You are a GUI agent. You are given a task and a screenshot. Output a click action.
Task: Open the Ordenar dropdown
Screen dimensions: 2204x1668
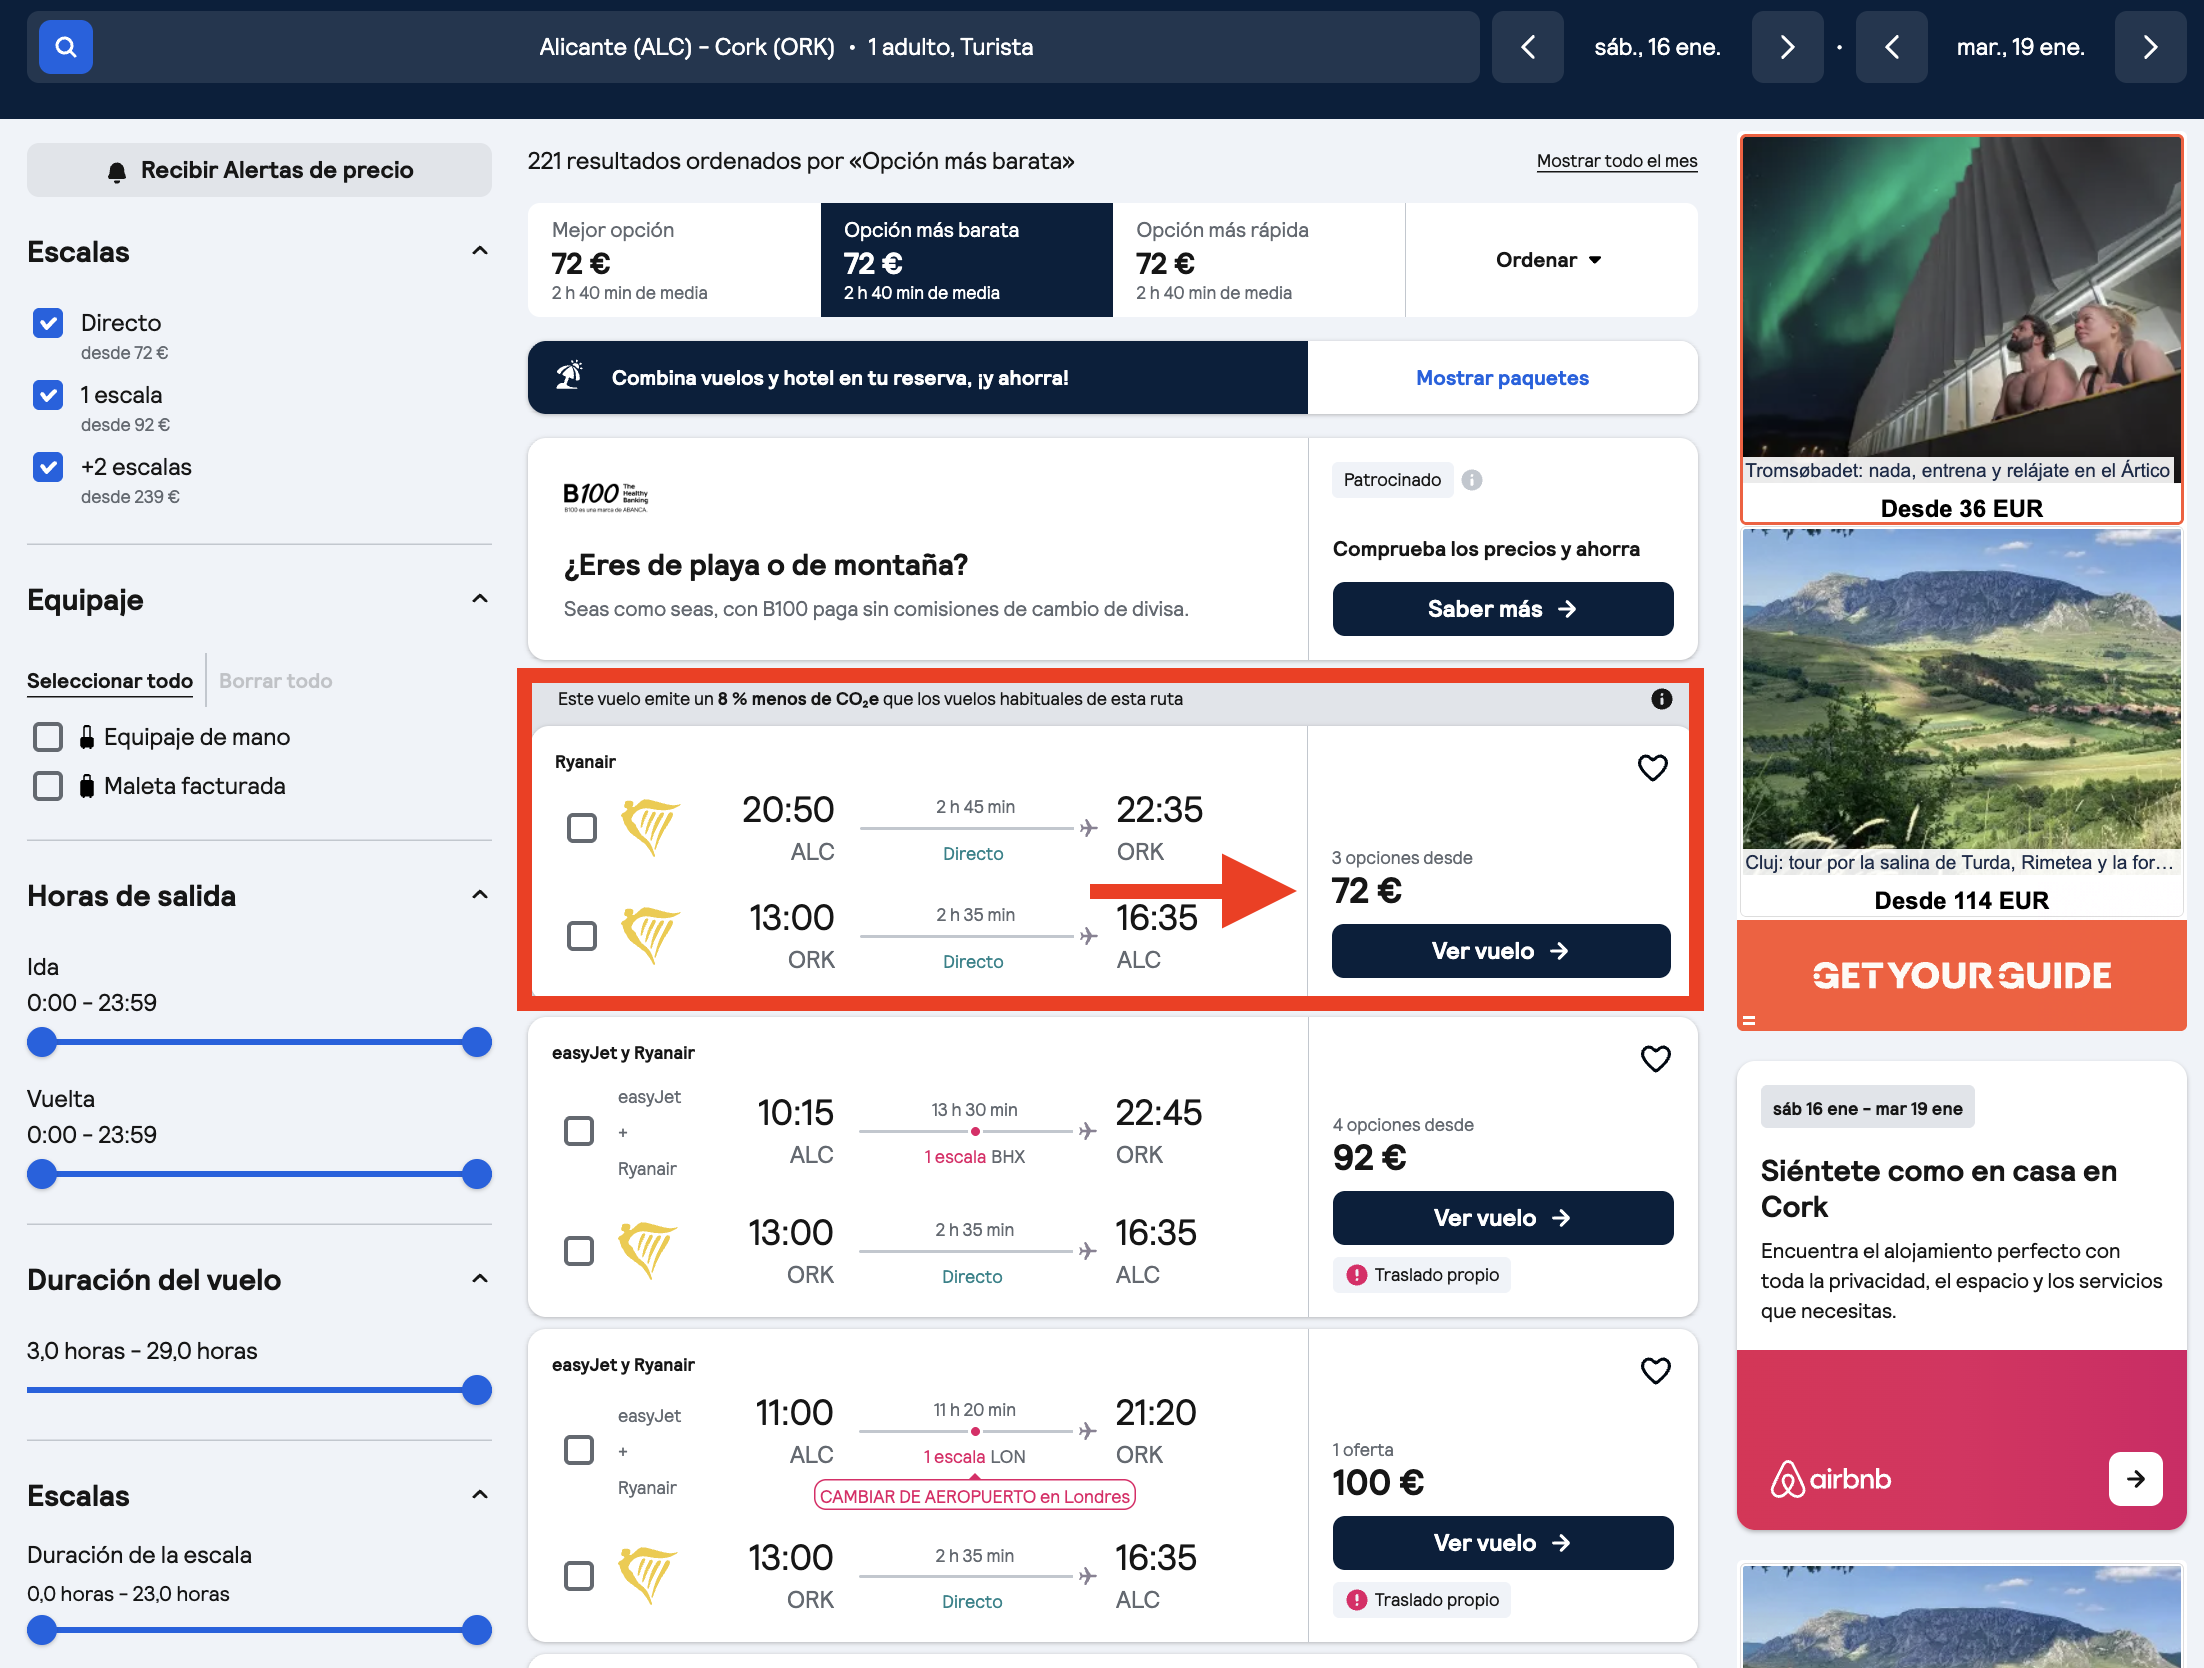click(x=1549, y=260)
